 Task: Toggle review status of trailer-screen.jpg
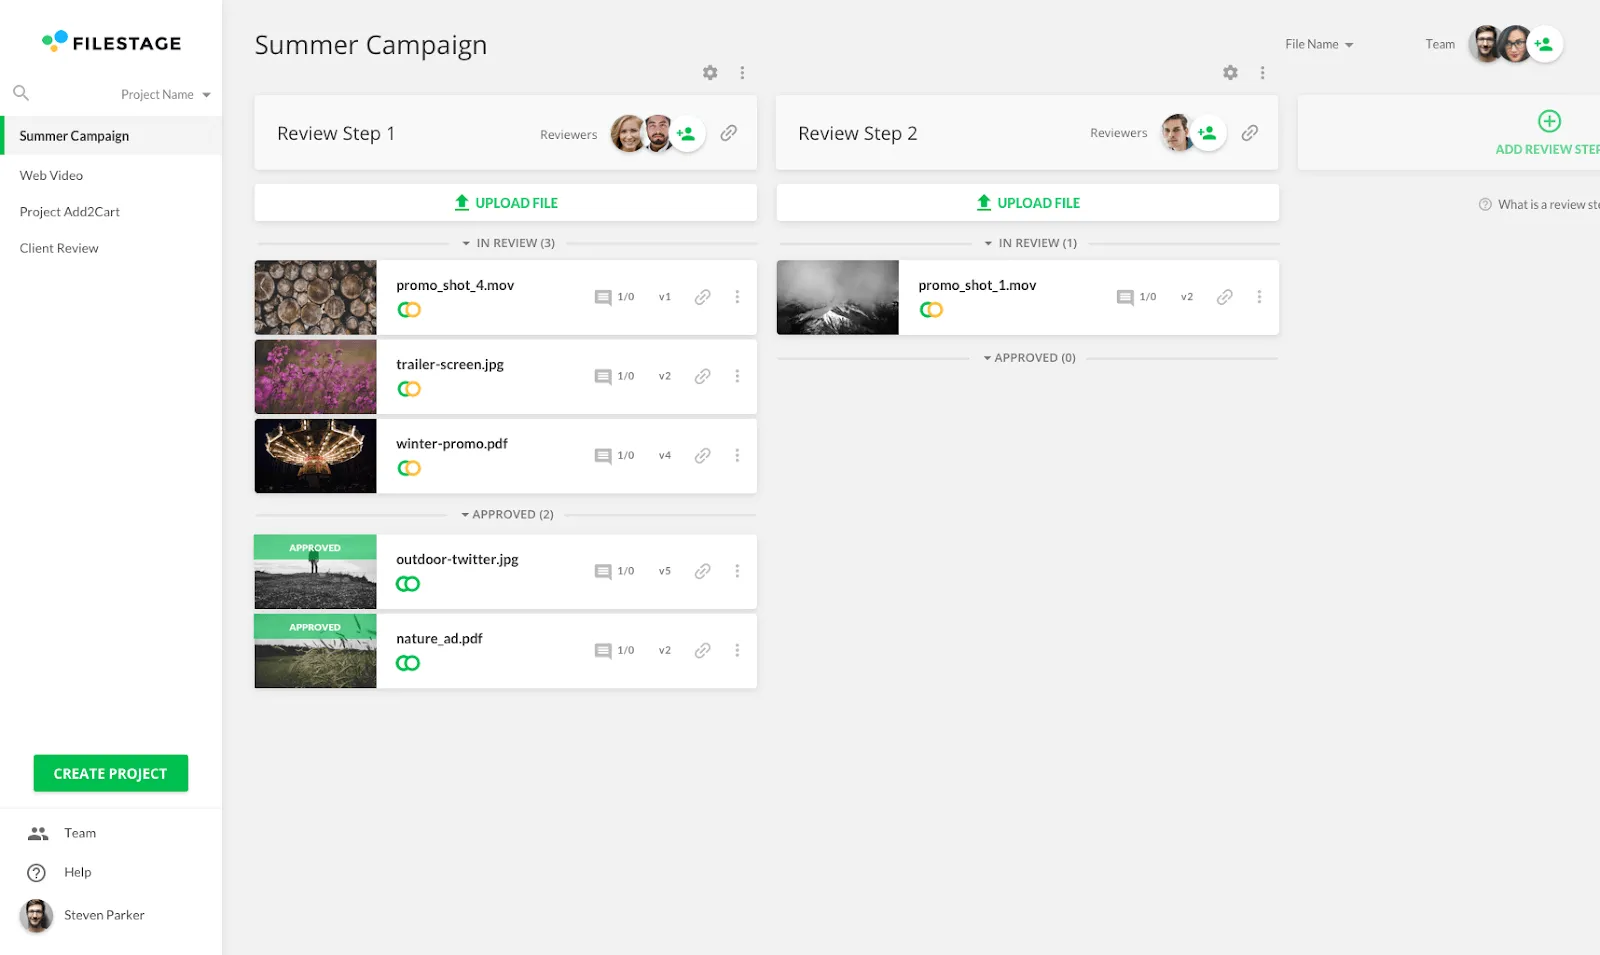409,389
